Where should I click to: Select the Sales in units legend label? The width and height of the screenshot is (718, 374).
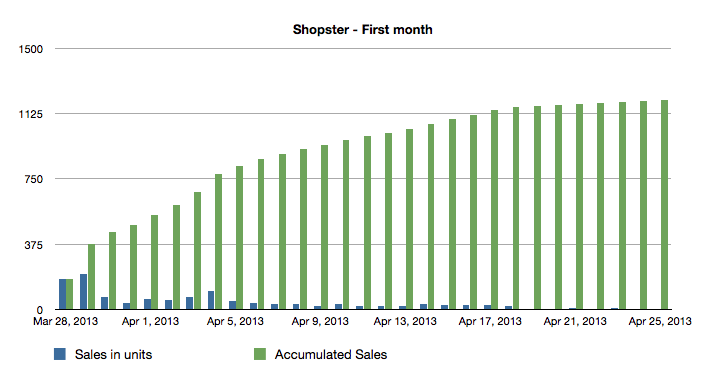point(113,354)
